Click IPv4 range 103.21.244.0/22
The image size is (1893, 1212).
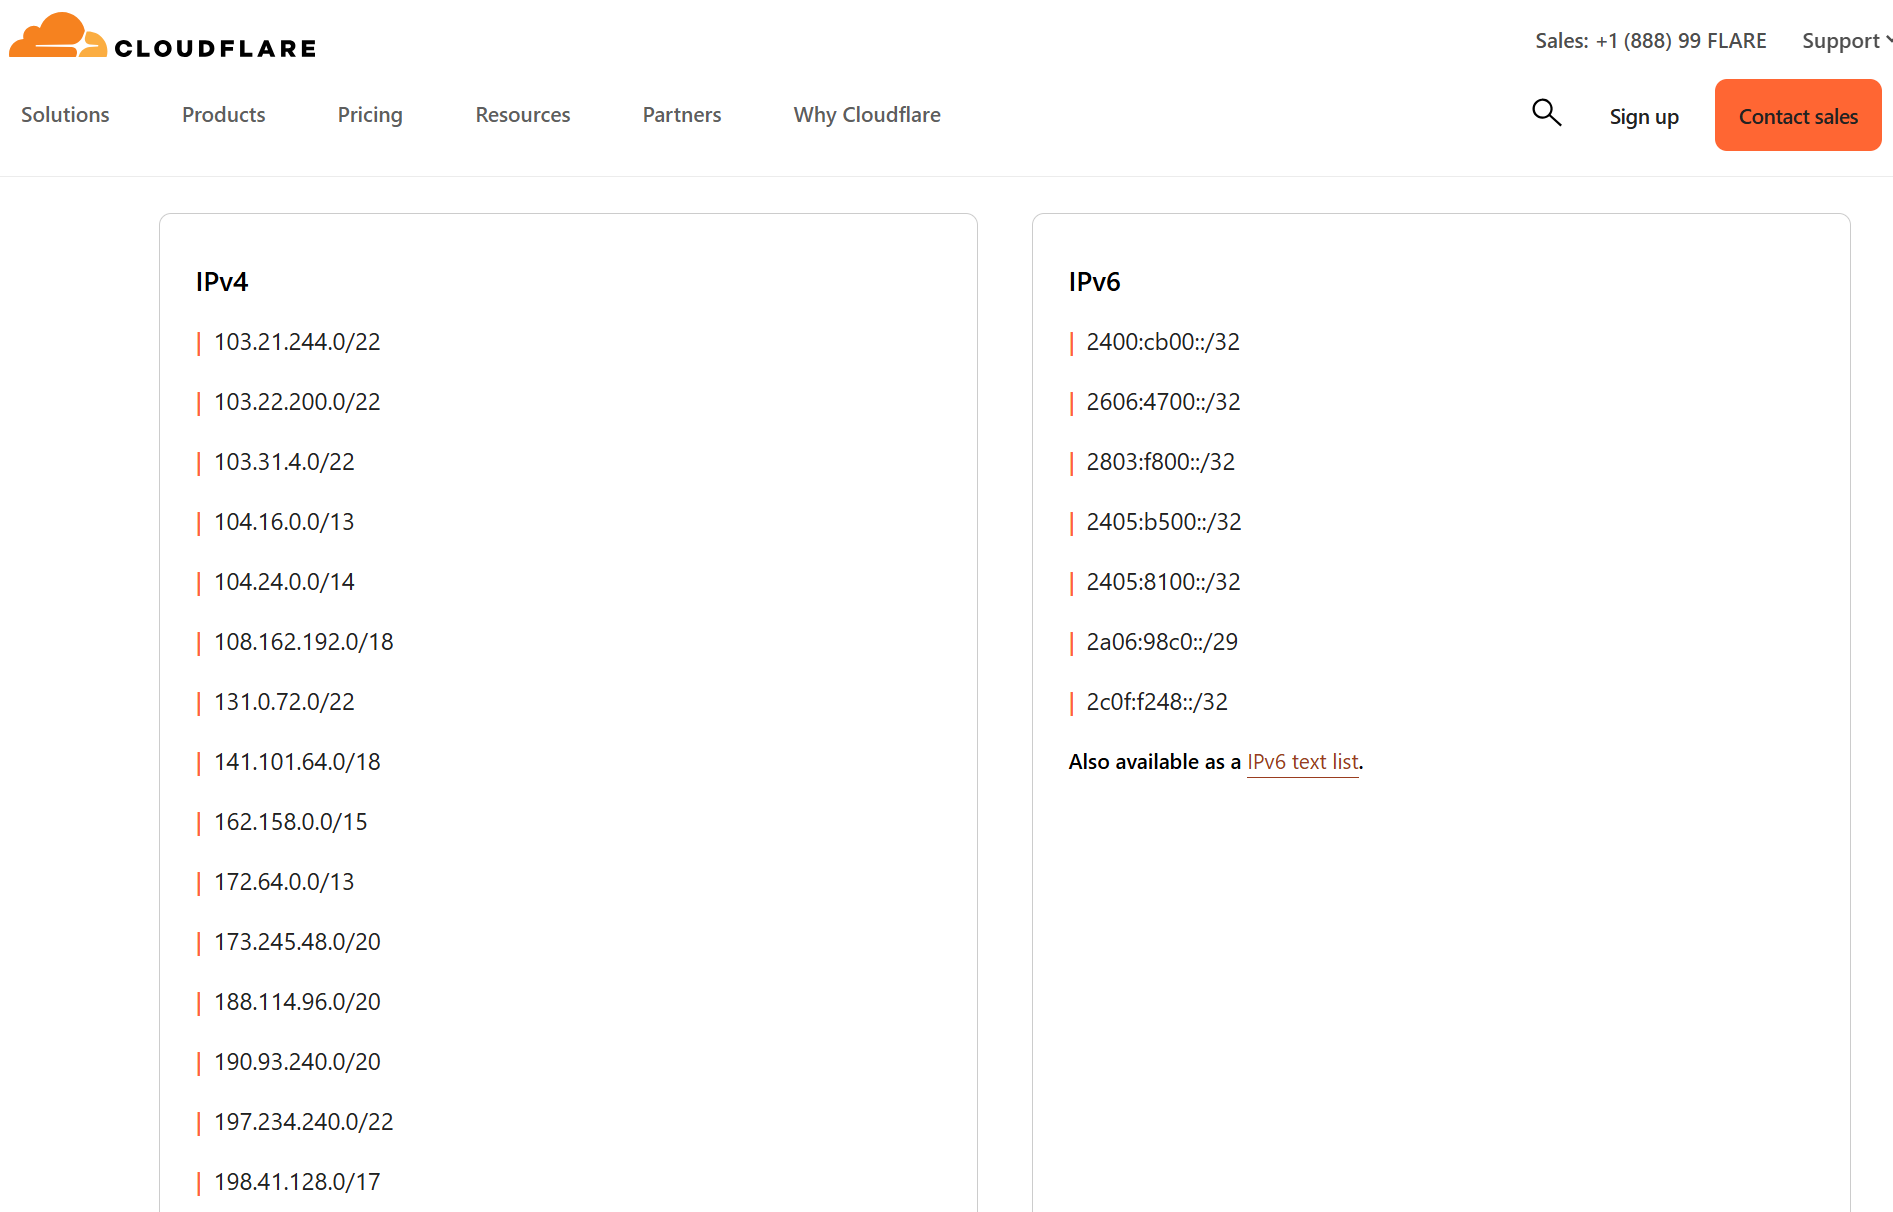[x=297, y=342]
